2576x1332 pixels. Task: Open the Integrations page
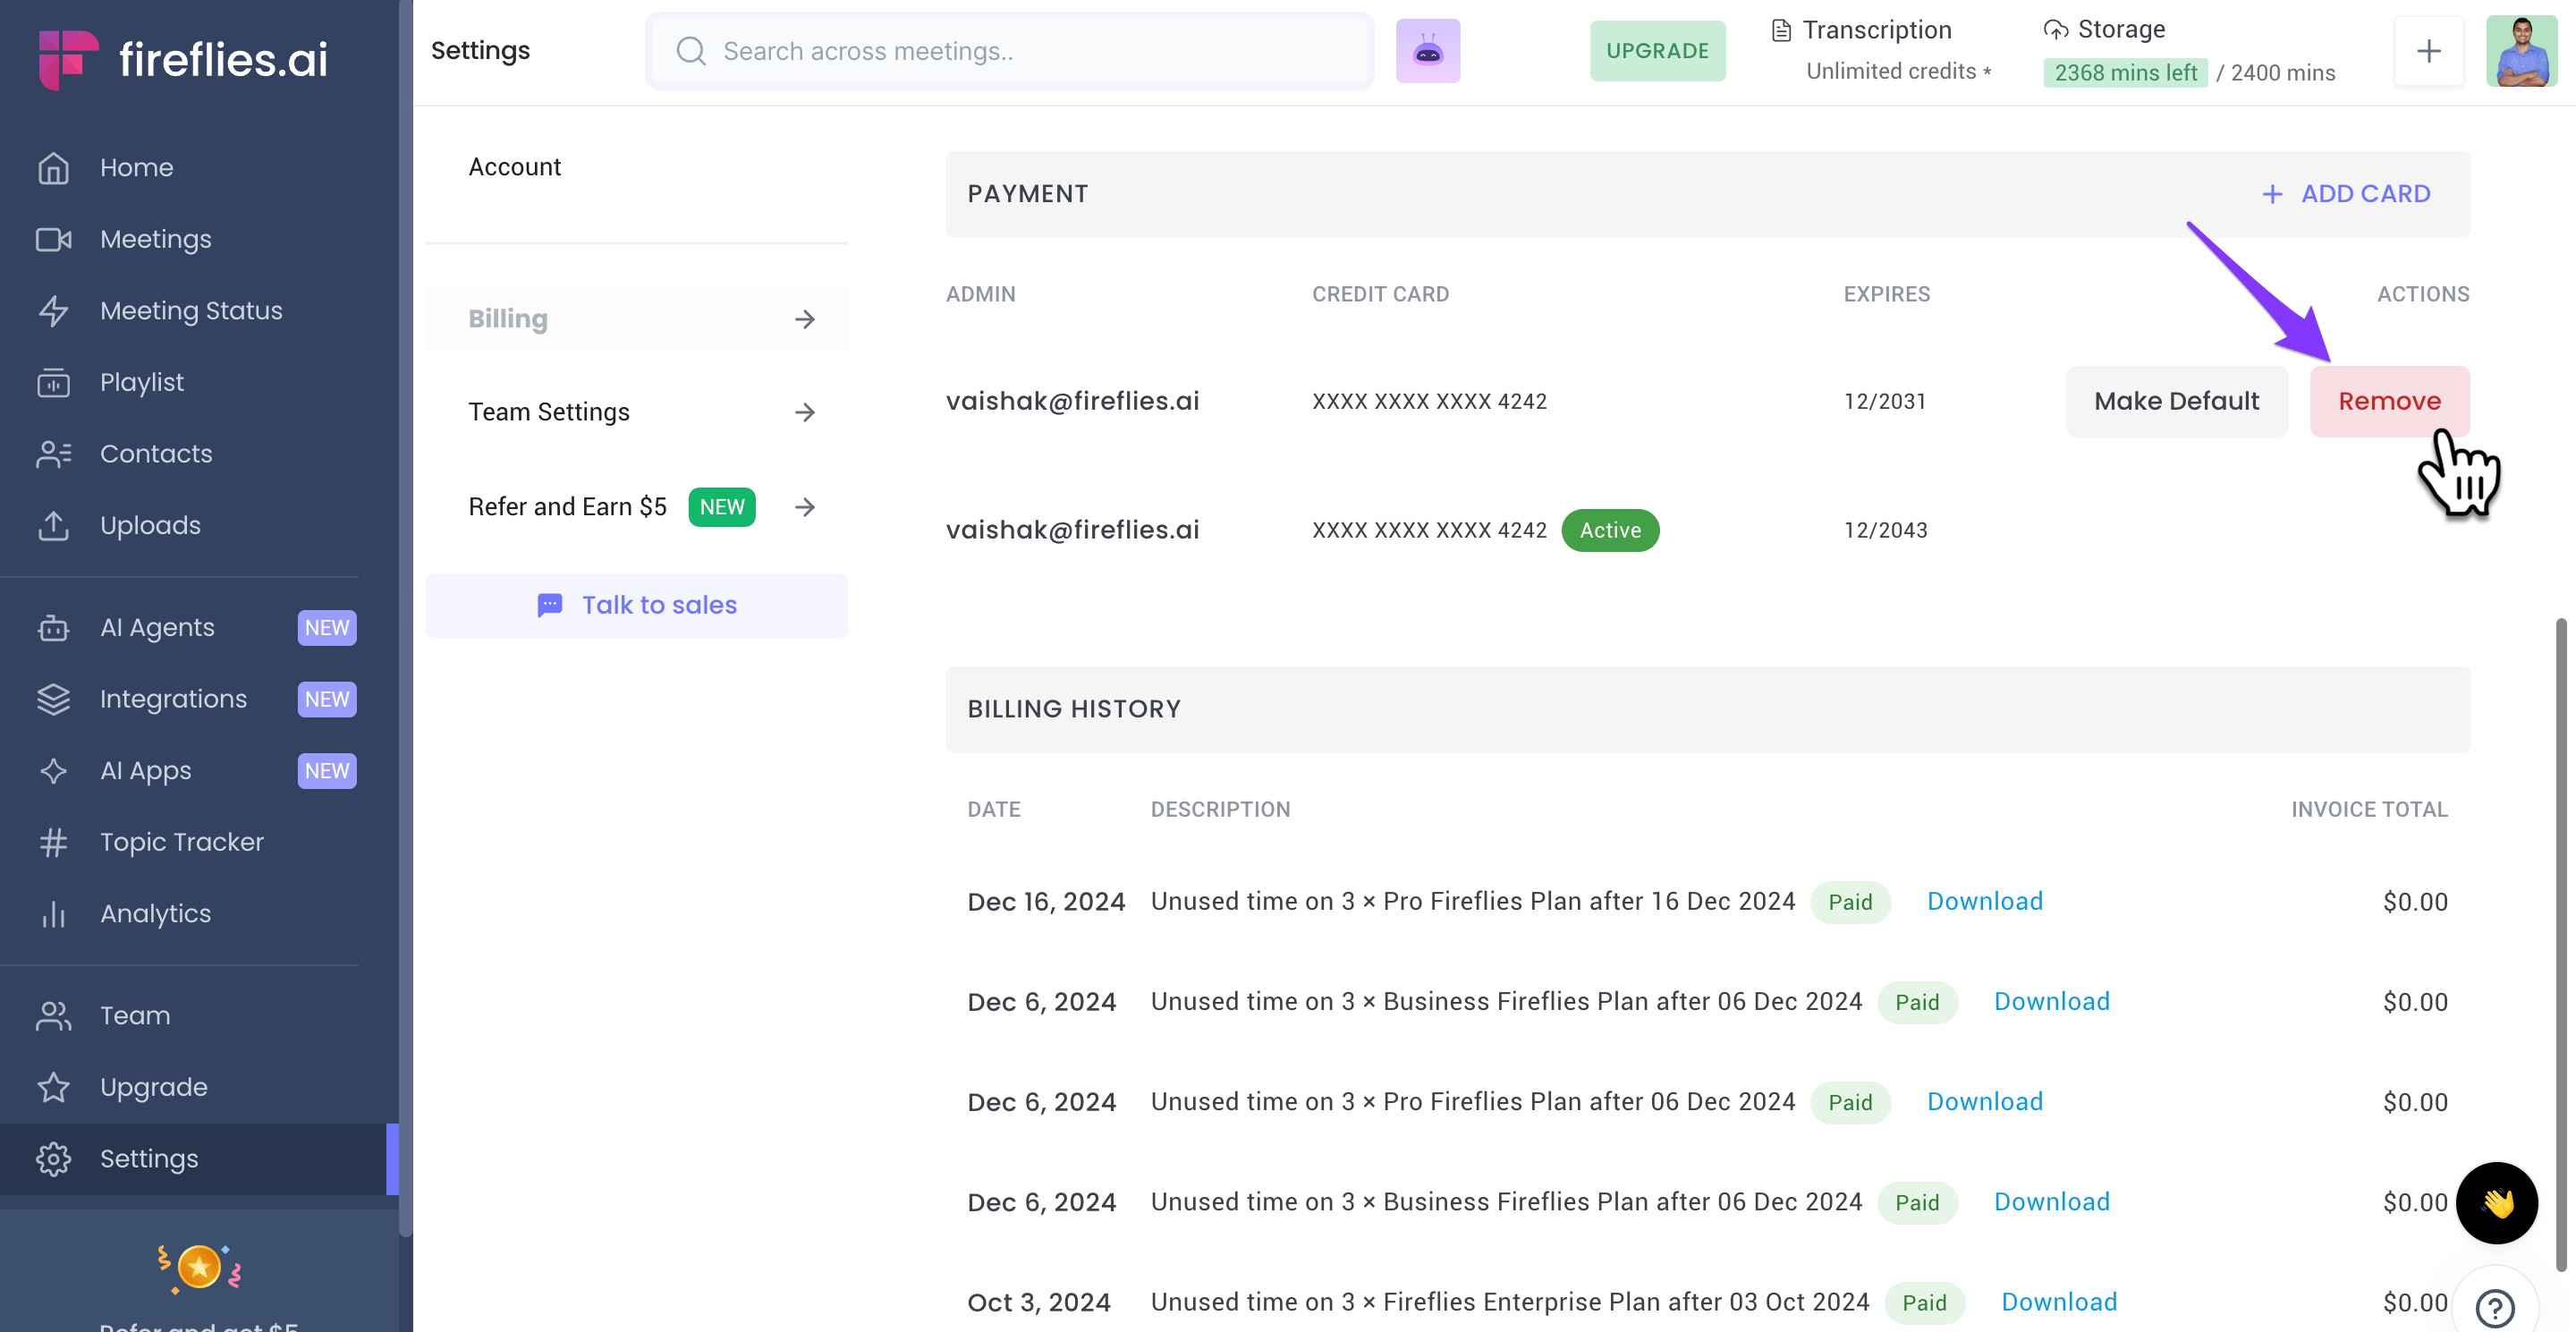click(x=173, y=699)
